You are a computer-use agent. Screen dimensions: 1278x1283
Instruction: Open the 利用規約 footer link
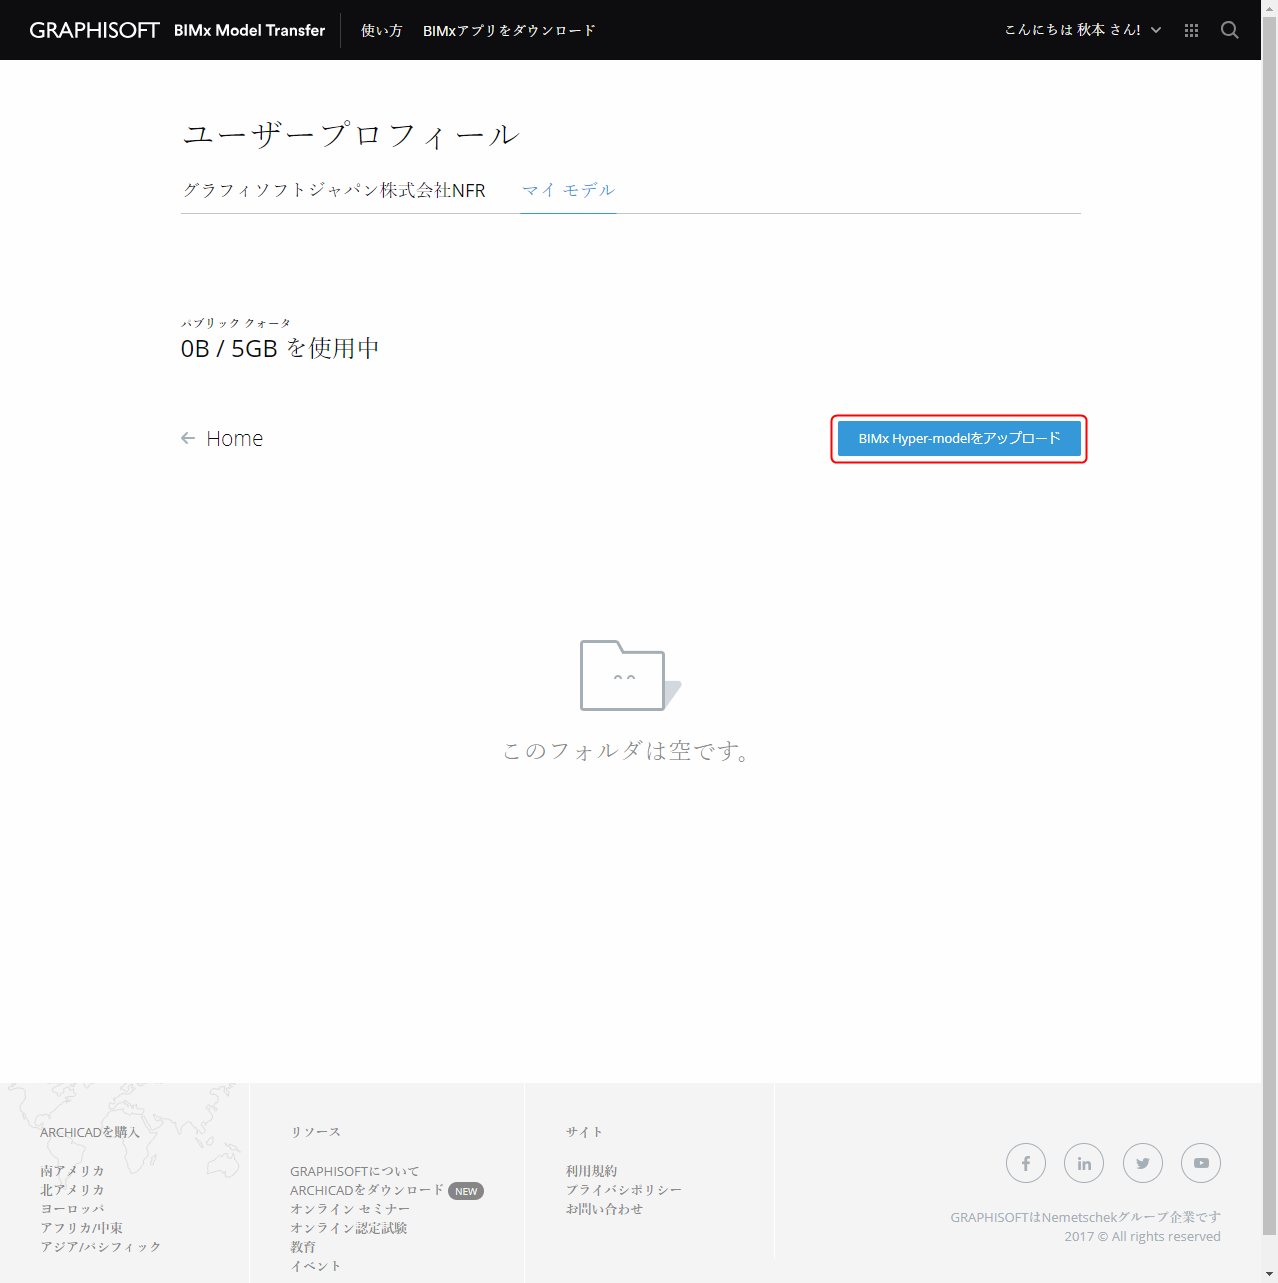point(592,1171)
